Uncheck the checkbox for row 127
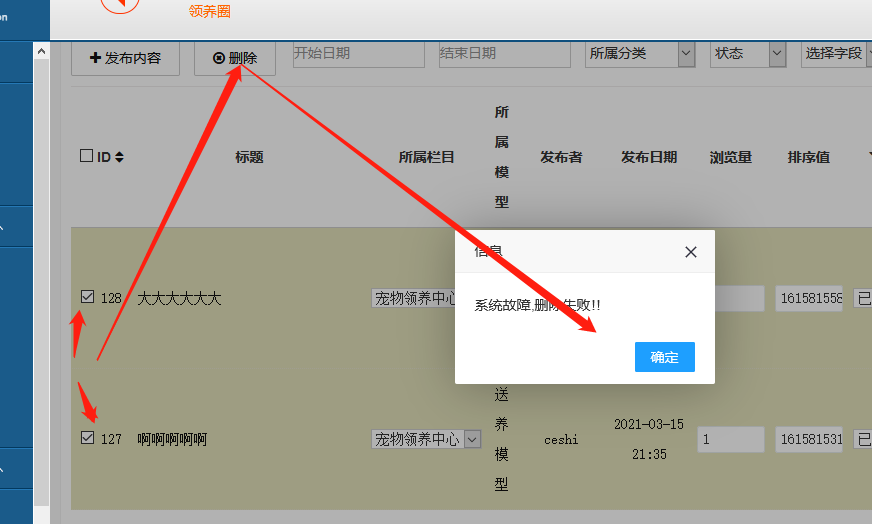This screenshot has height=524, width=872. pyautogui.click(x=87, y=438)
